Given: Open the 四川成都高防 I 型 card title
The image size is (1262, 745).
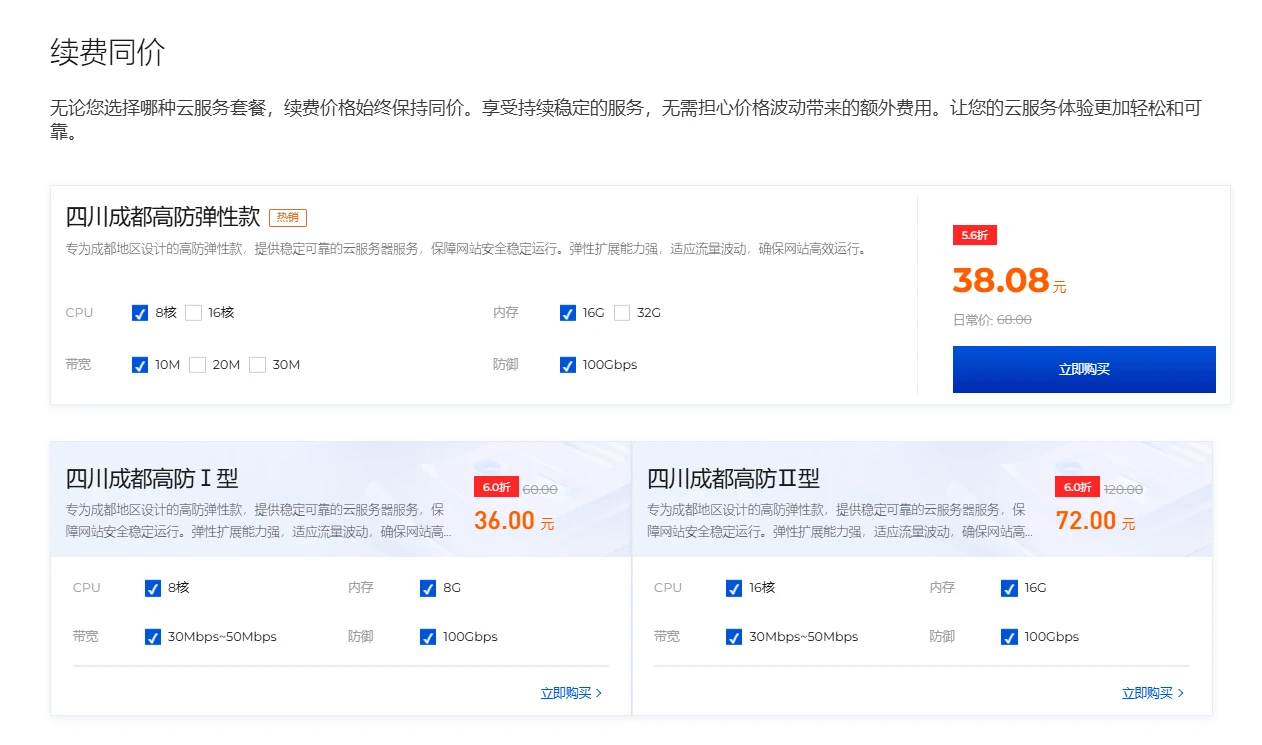Looking at the screenshot, I should [152, 478].
